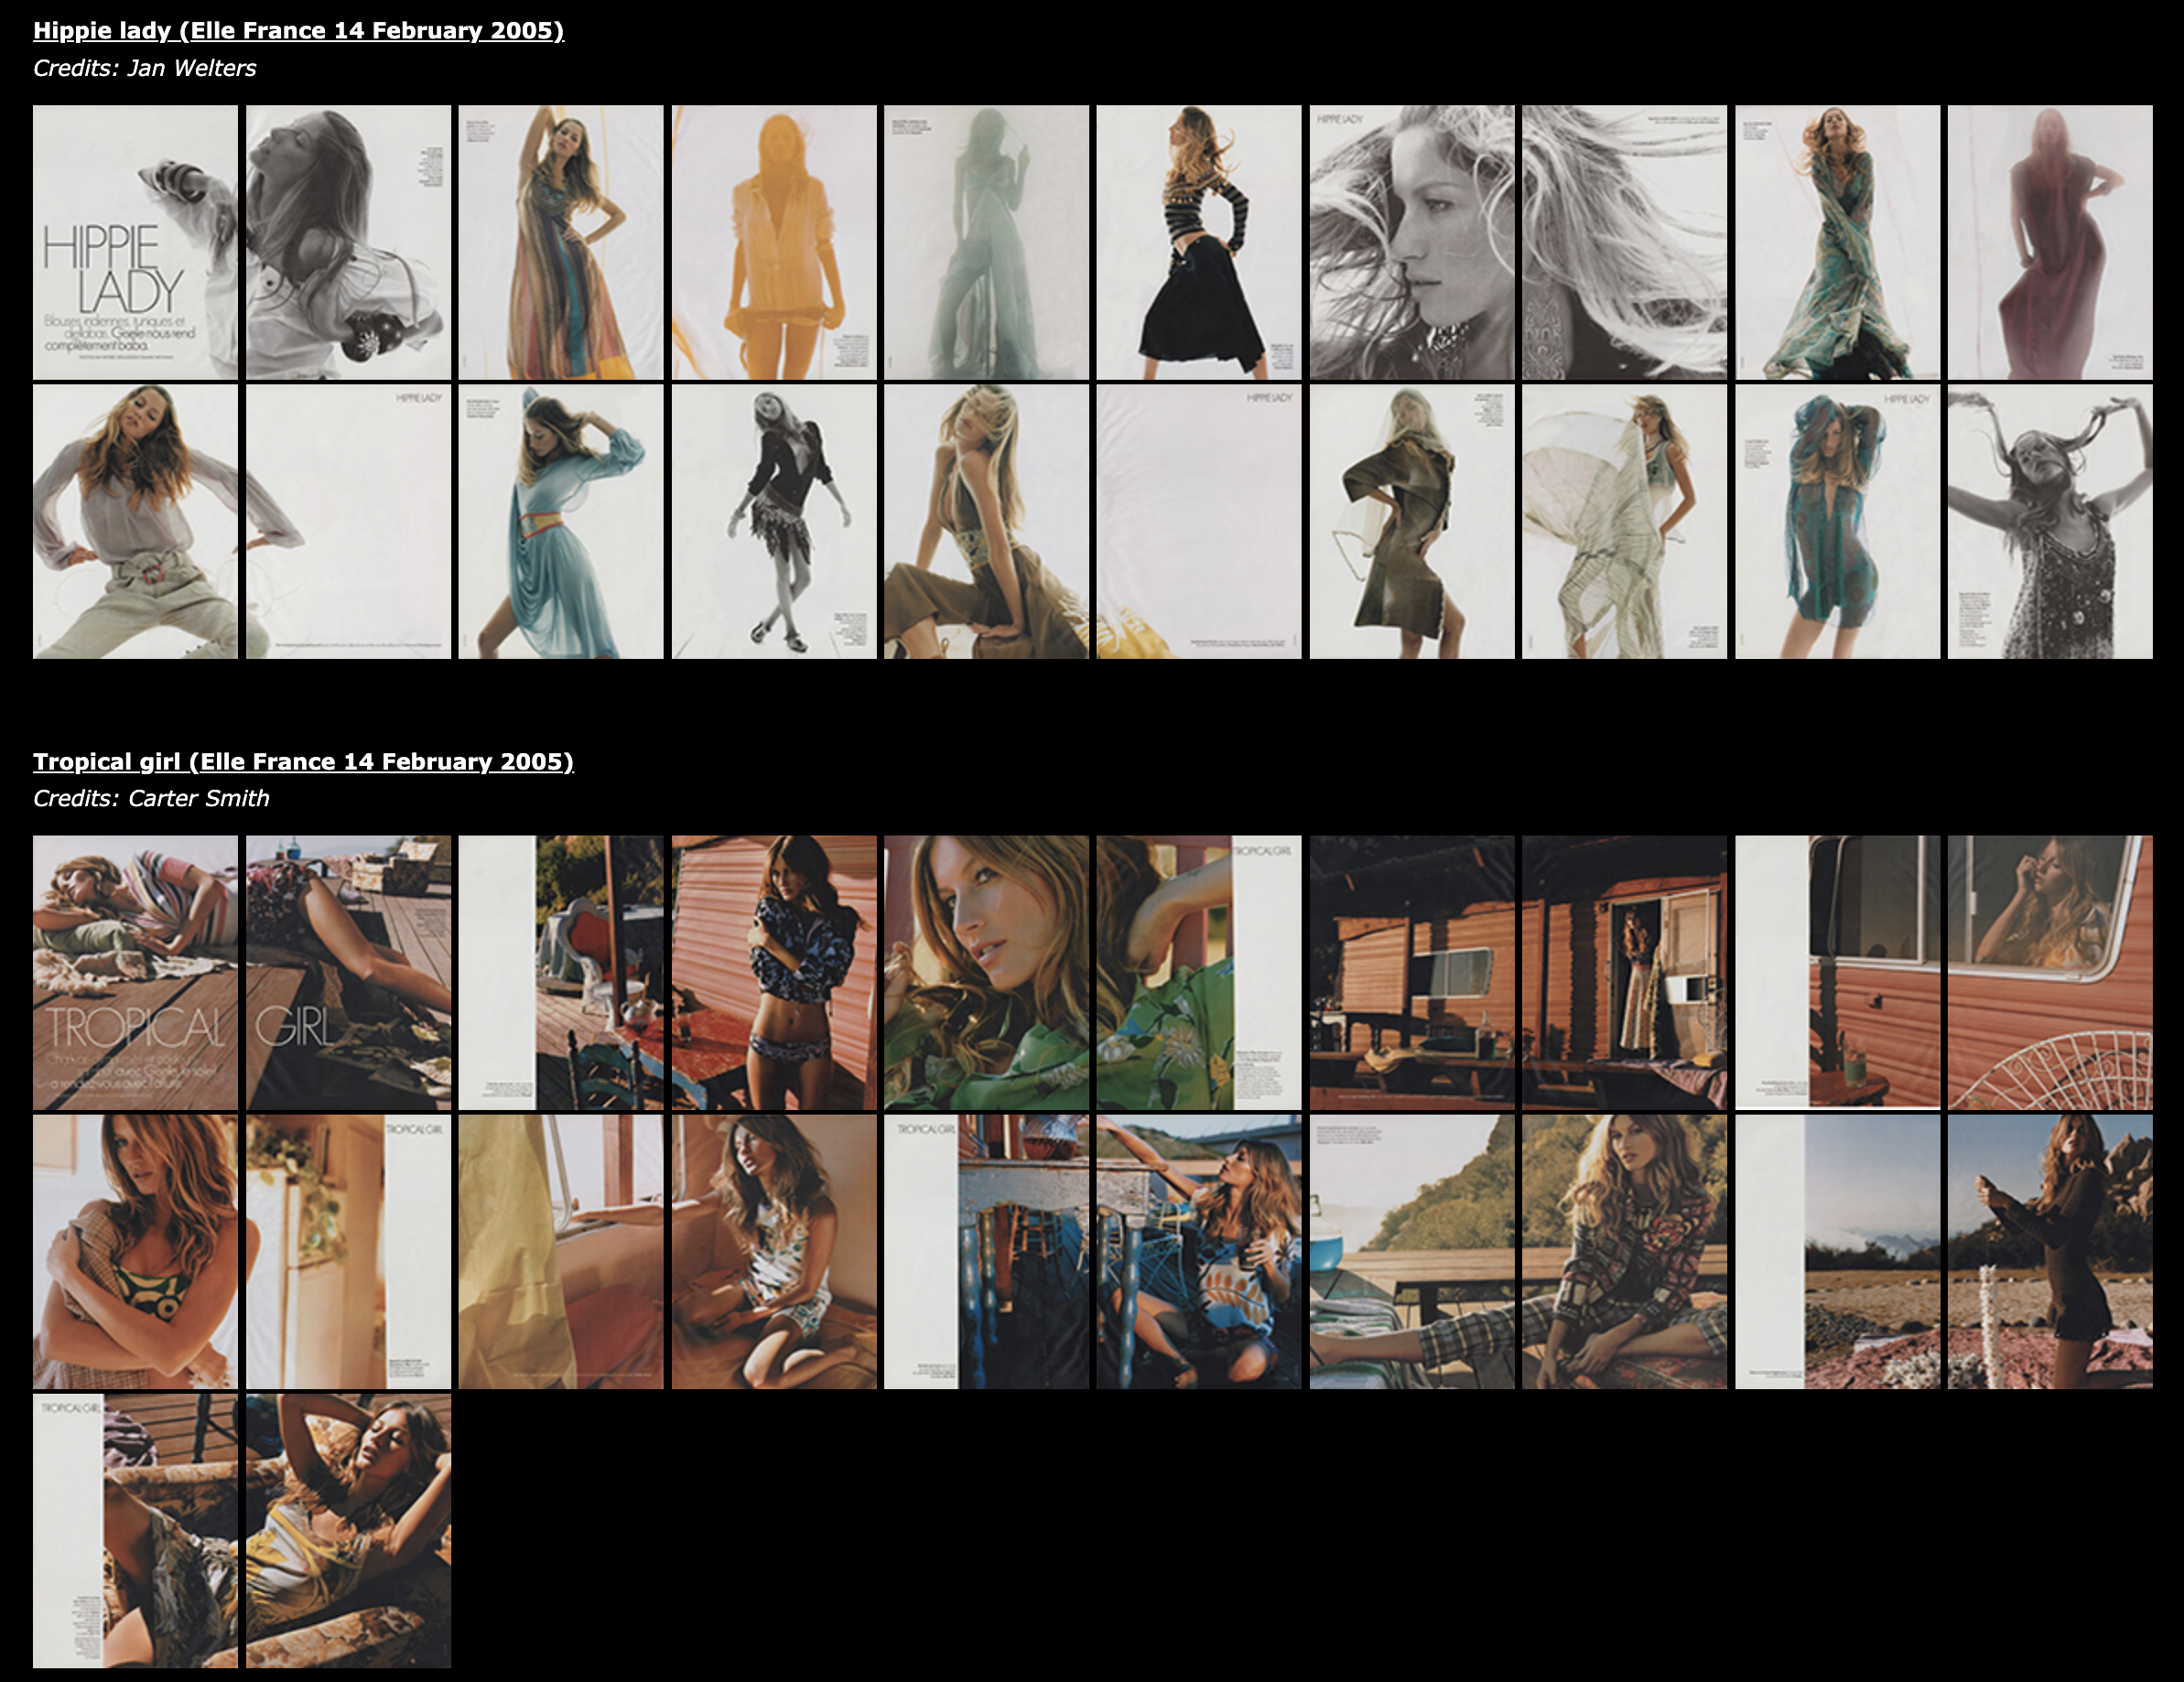This screenshot has width=2184, height=1682.
Task: Open the Tropical girl editorial title link
Action: 303,761
